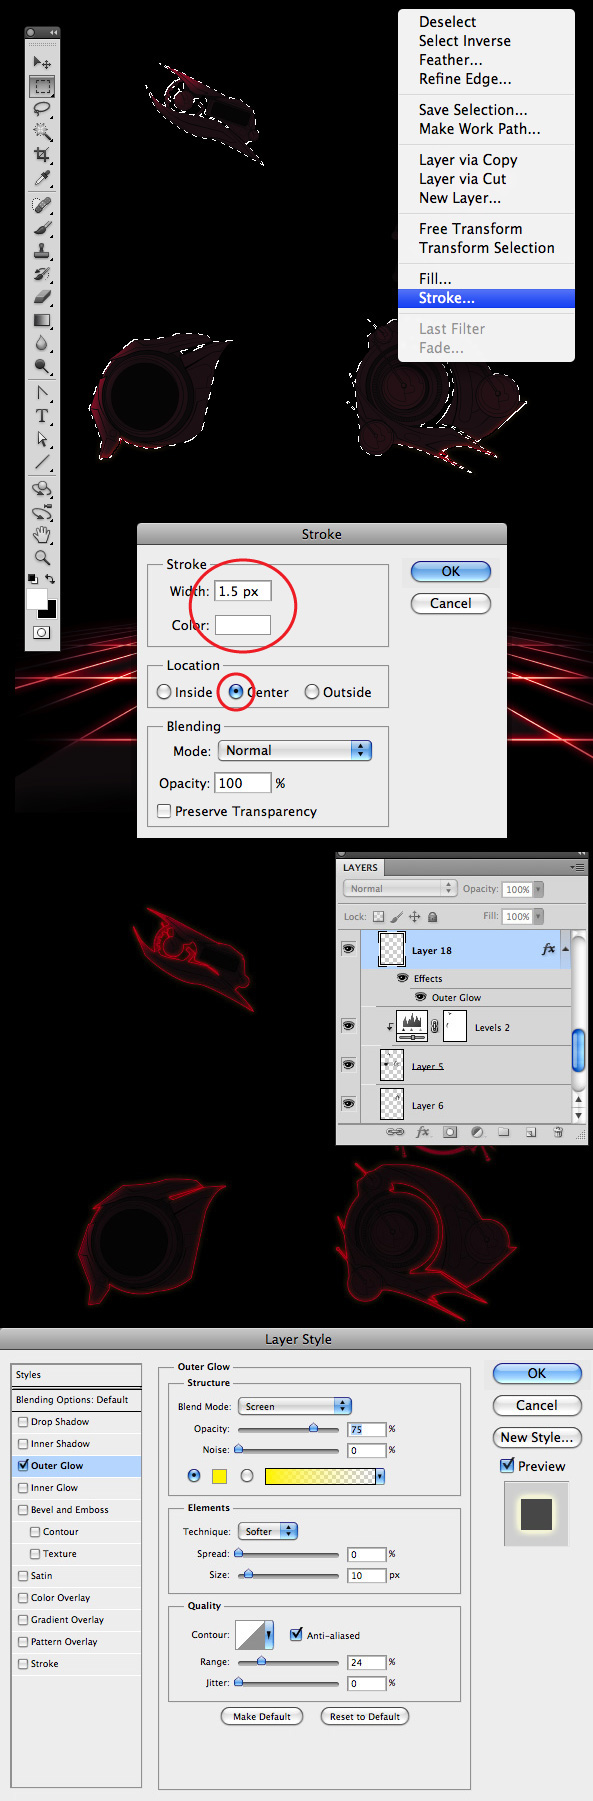Click Reset to Default button
This screenshot has width=593, height=1801.
tap(365, 1716)
